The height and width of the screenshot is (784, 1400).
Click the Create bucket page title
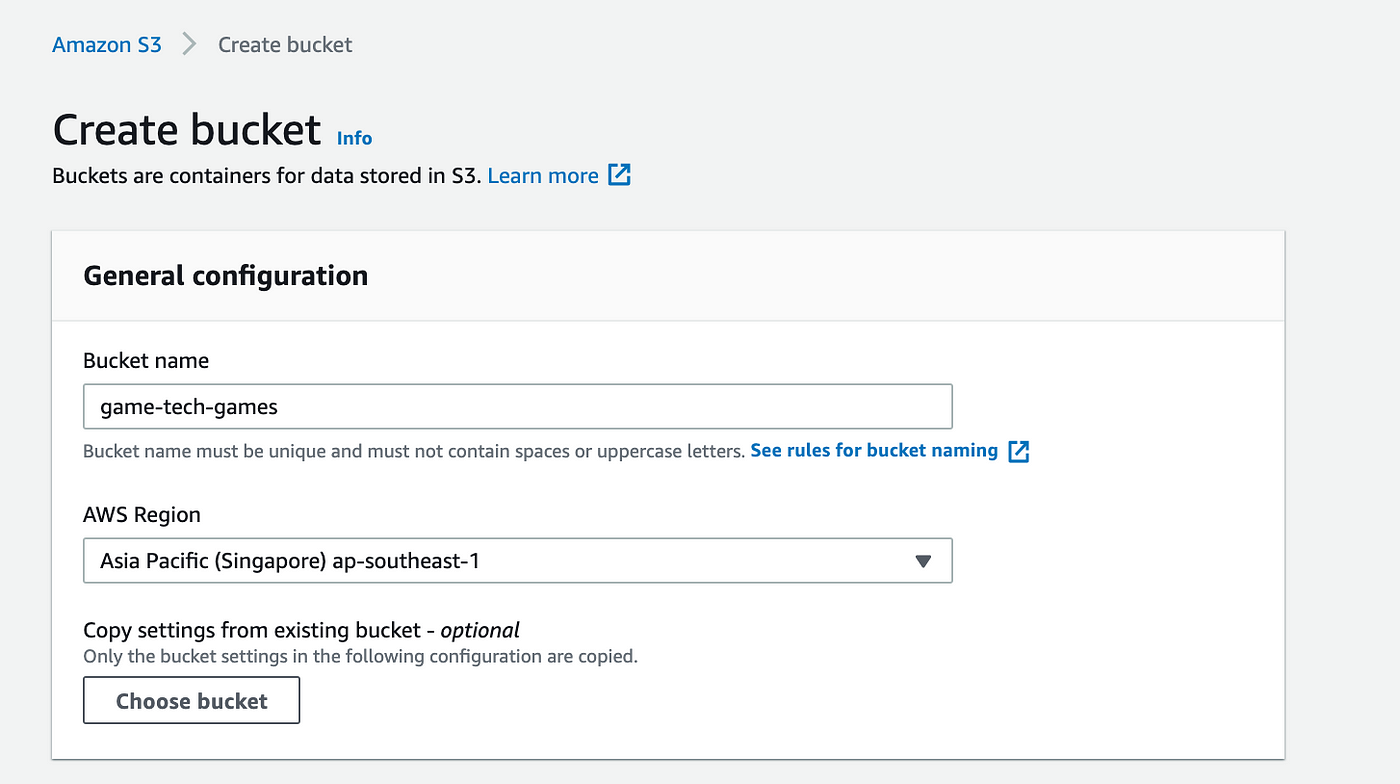coord(187,131)
